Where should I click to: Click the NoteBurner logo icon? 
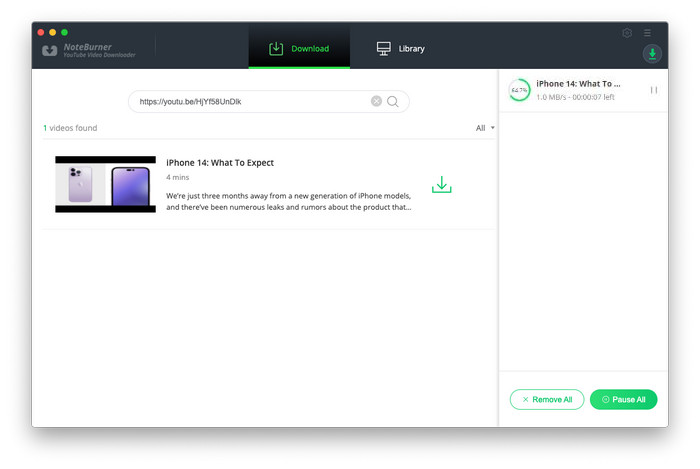pyautogui.click(x=50, y=49)
